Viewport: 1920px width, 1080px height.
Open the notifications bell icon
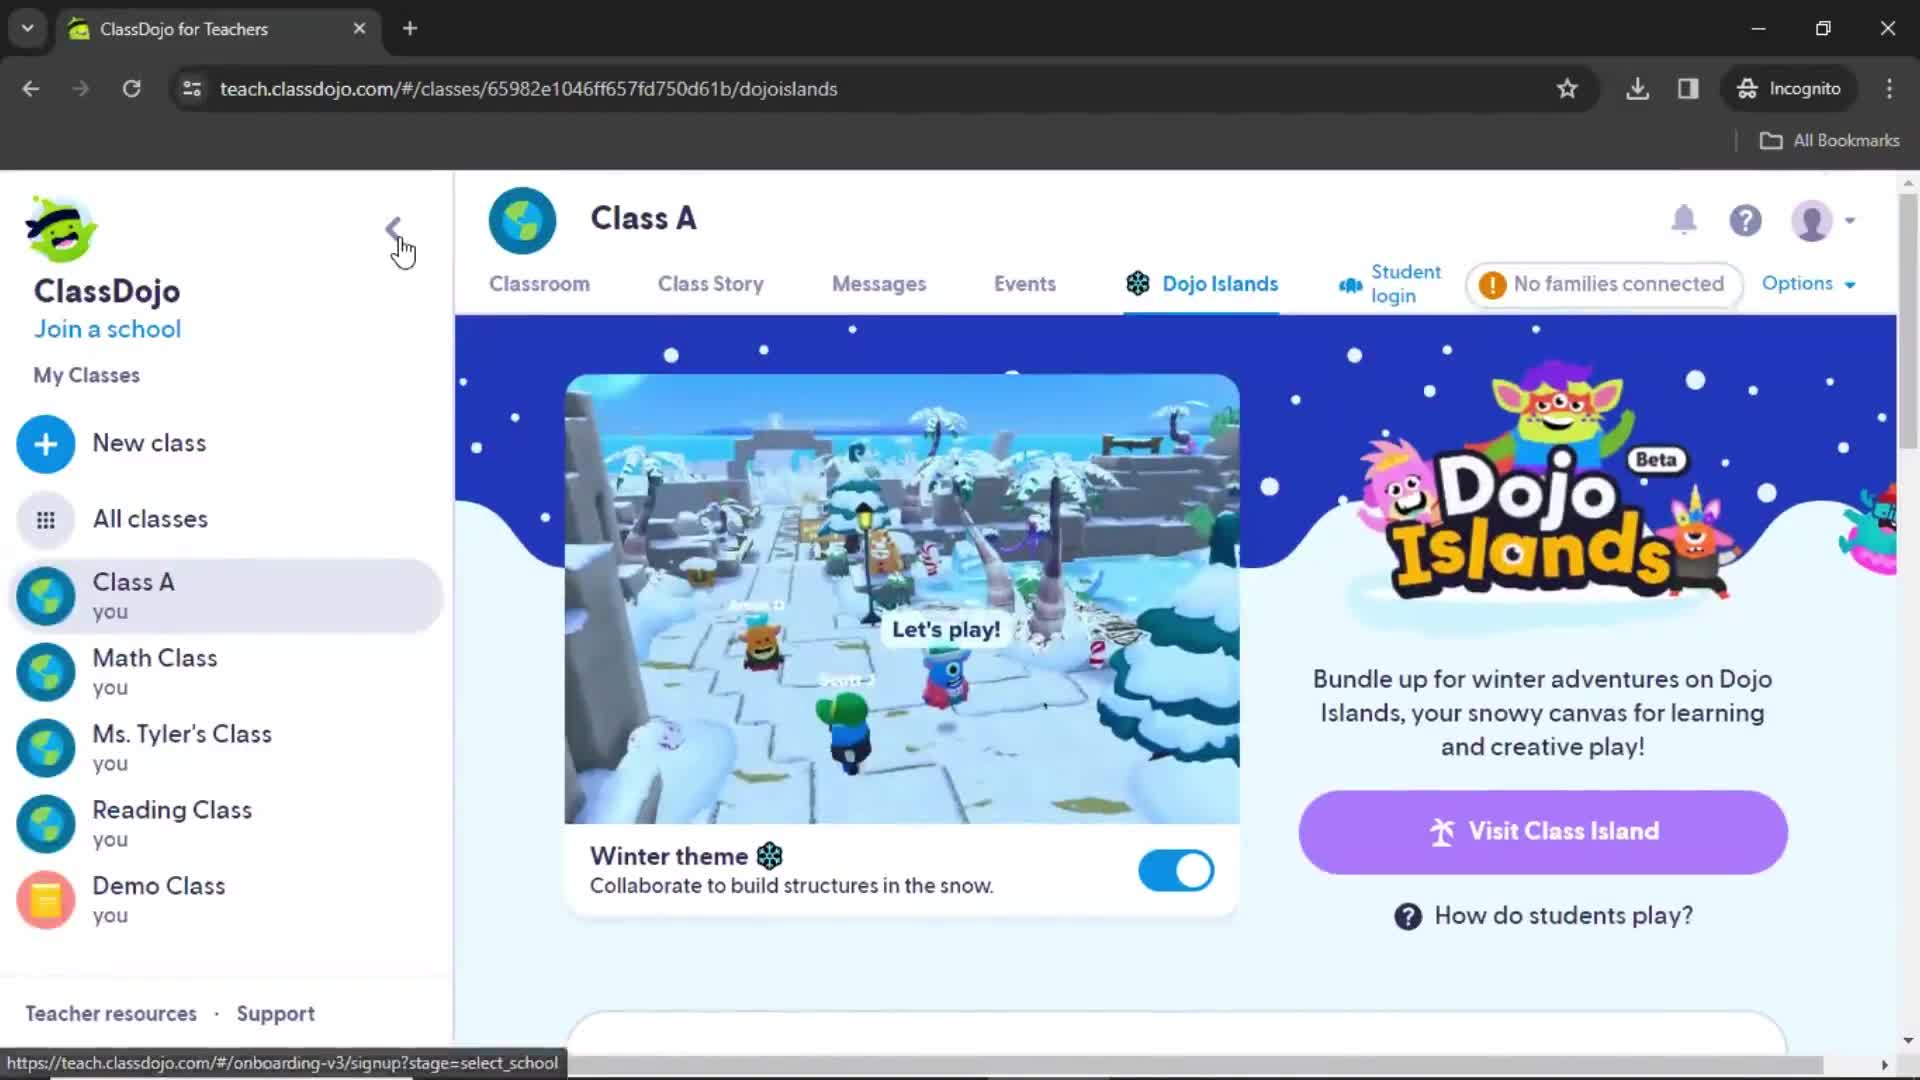[x=1684, y=220]
